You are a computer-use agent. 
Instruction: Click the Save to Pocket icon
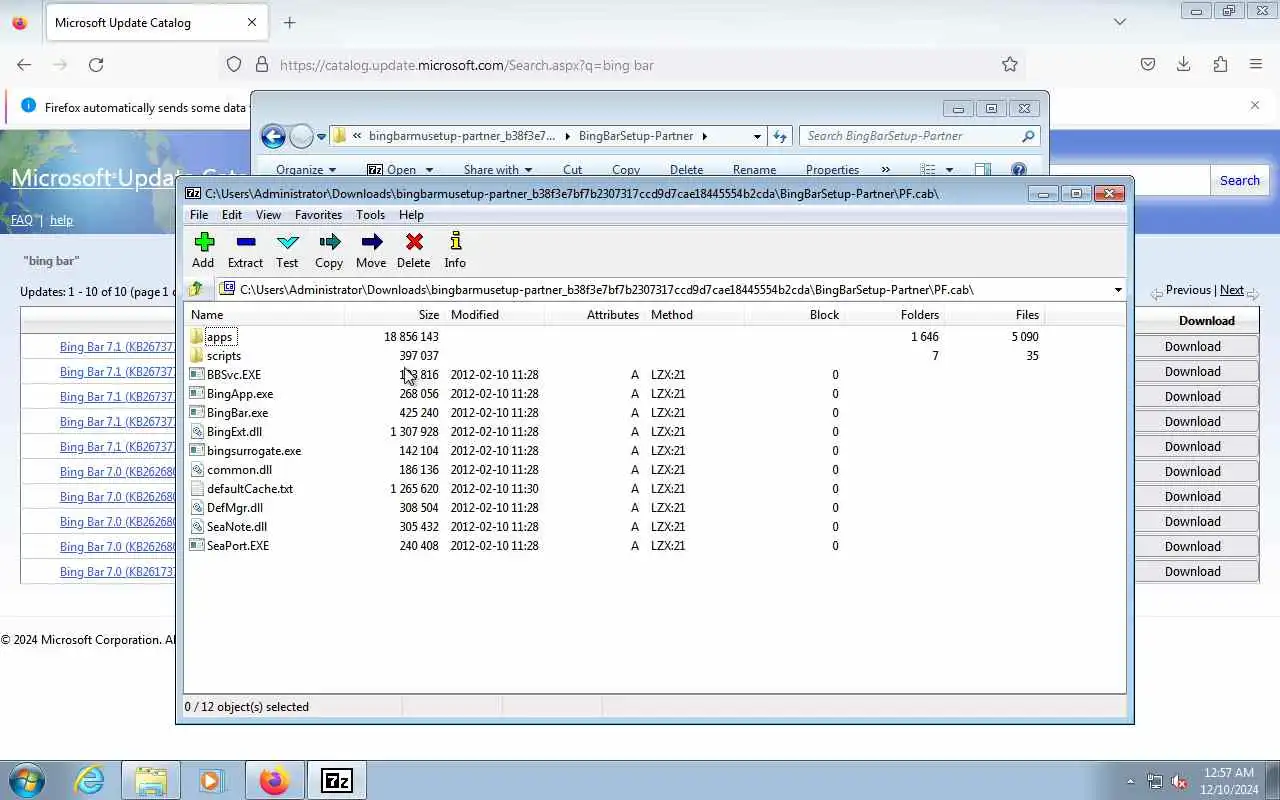pyautogui.click(x=1148, y=64)
